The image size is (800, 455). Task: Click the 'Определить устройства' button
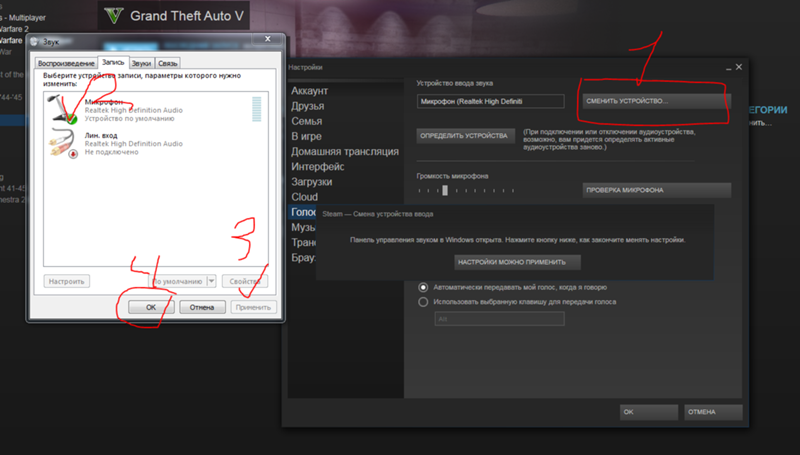[465, 136]
